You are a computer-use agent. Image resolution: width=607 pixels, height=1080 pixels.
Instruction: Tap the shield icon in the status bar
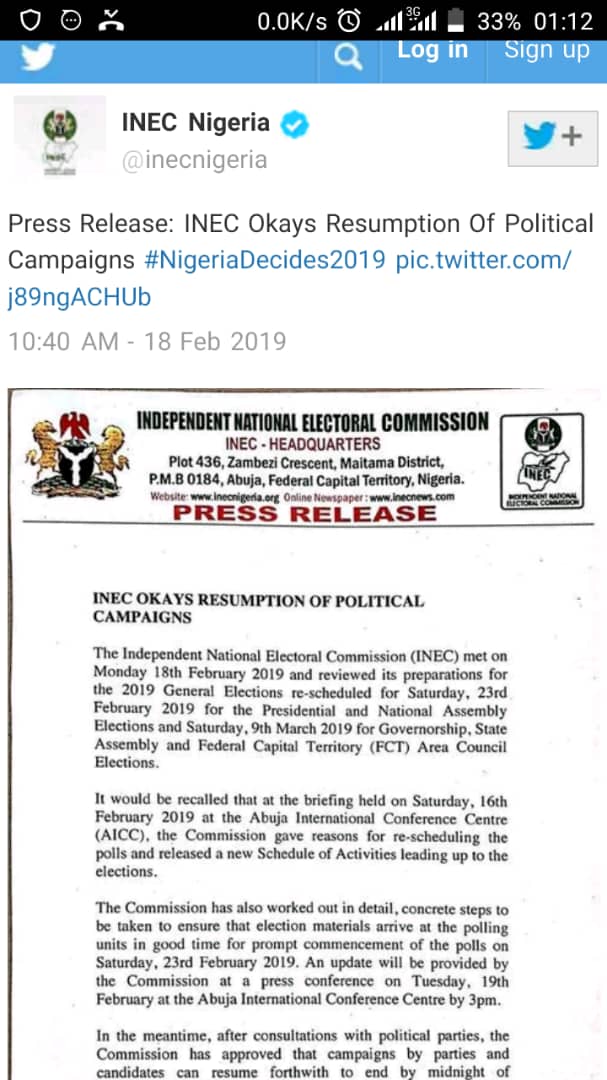(x=31, y=20)
